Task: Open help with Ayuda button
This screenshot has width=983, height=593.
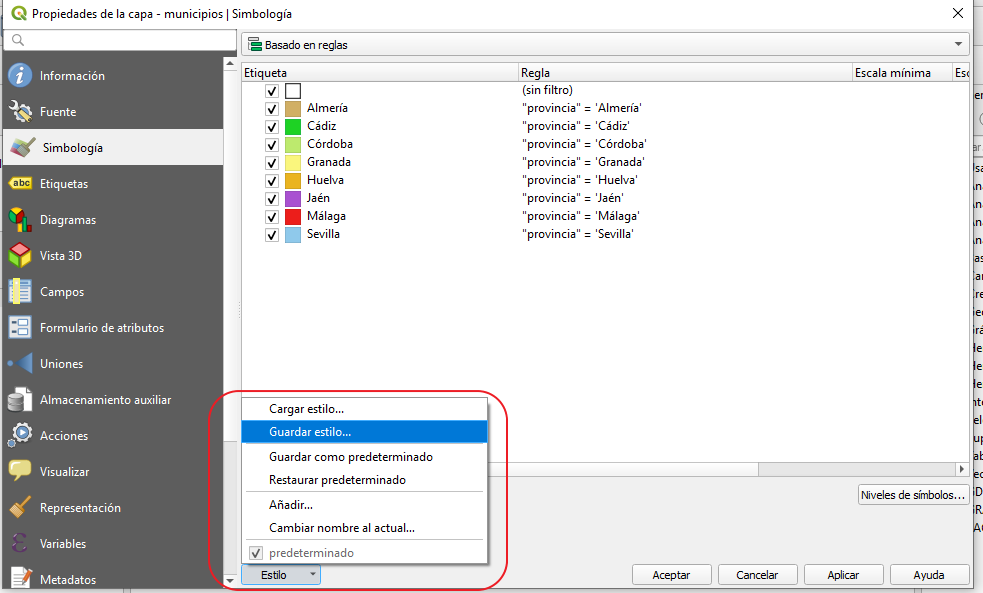Action: click(929, 575)
